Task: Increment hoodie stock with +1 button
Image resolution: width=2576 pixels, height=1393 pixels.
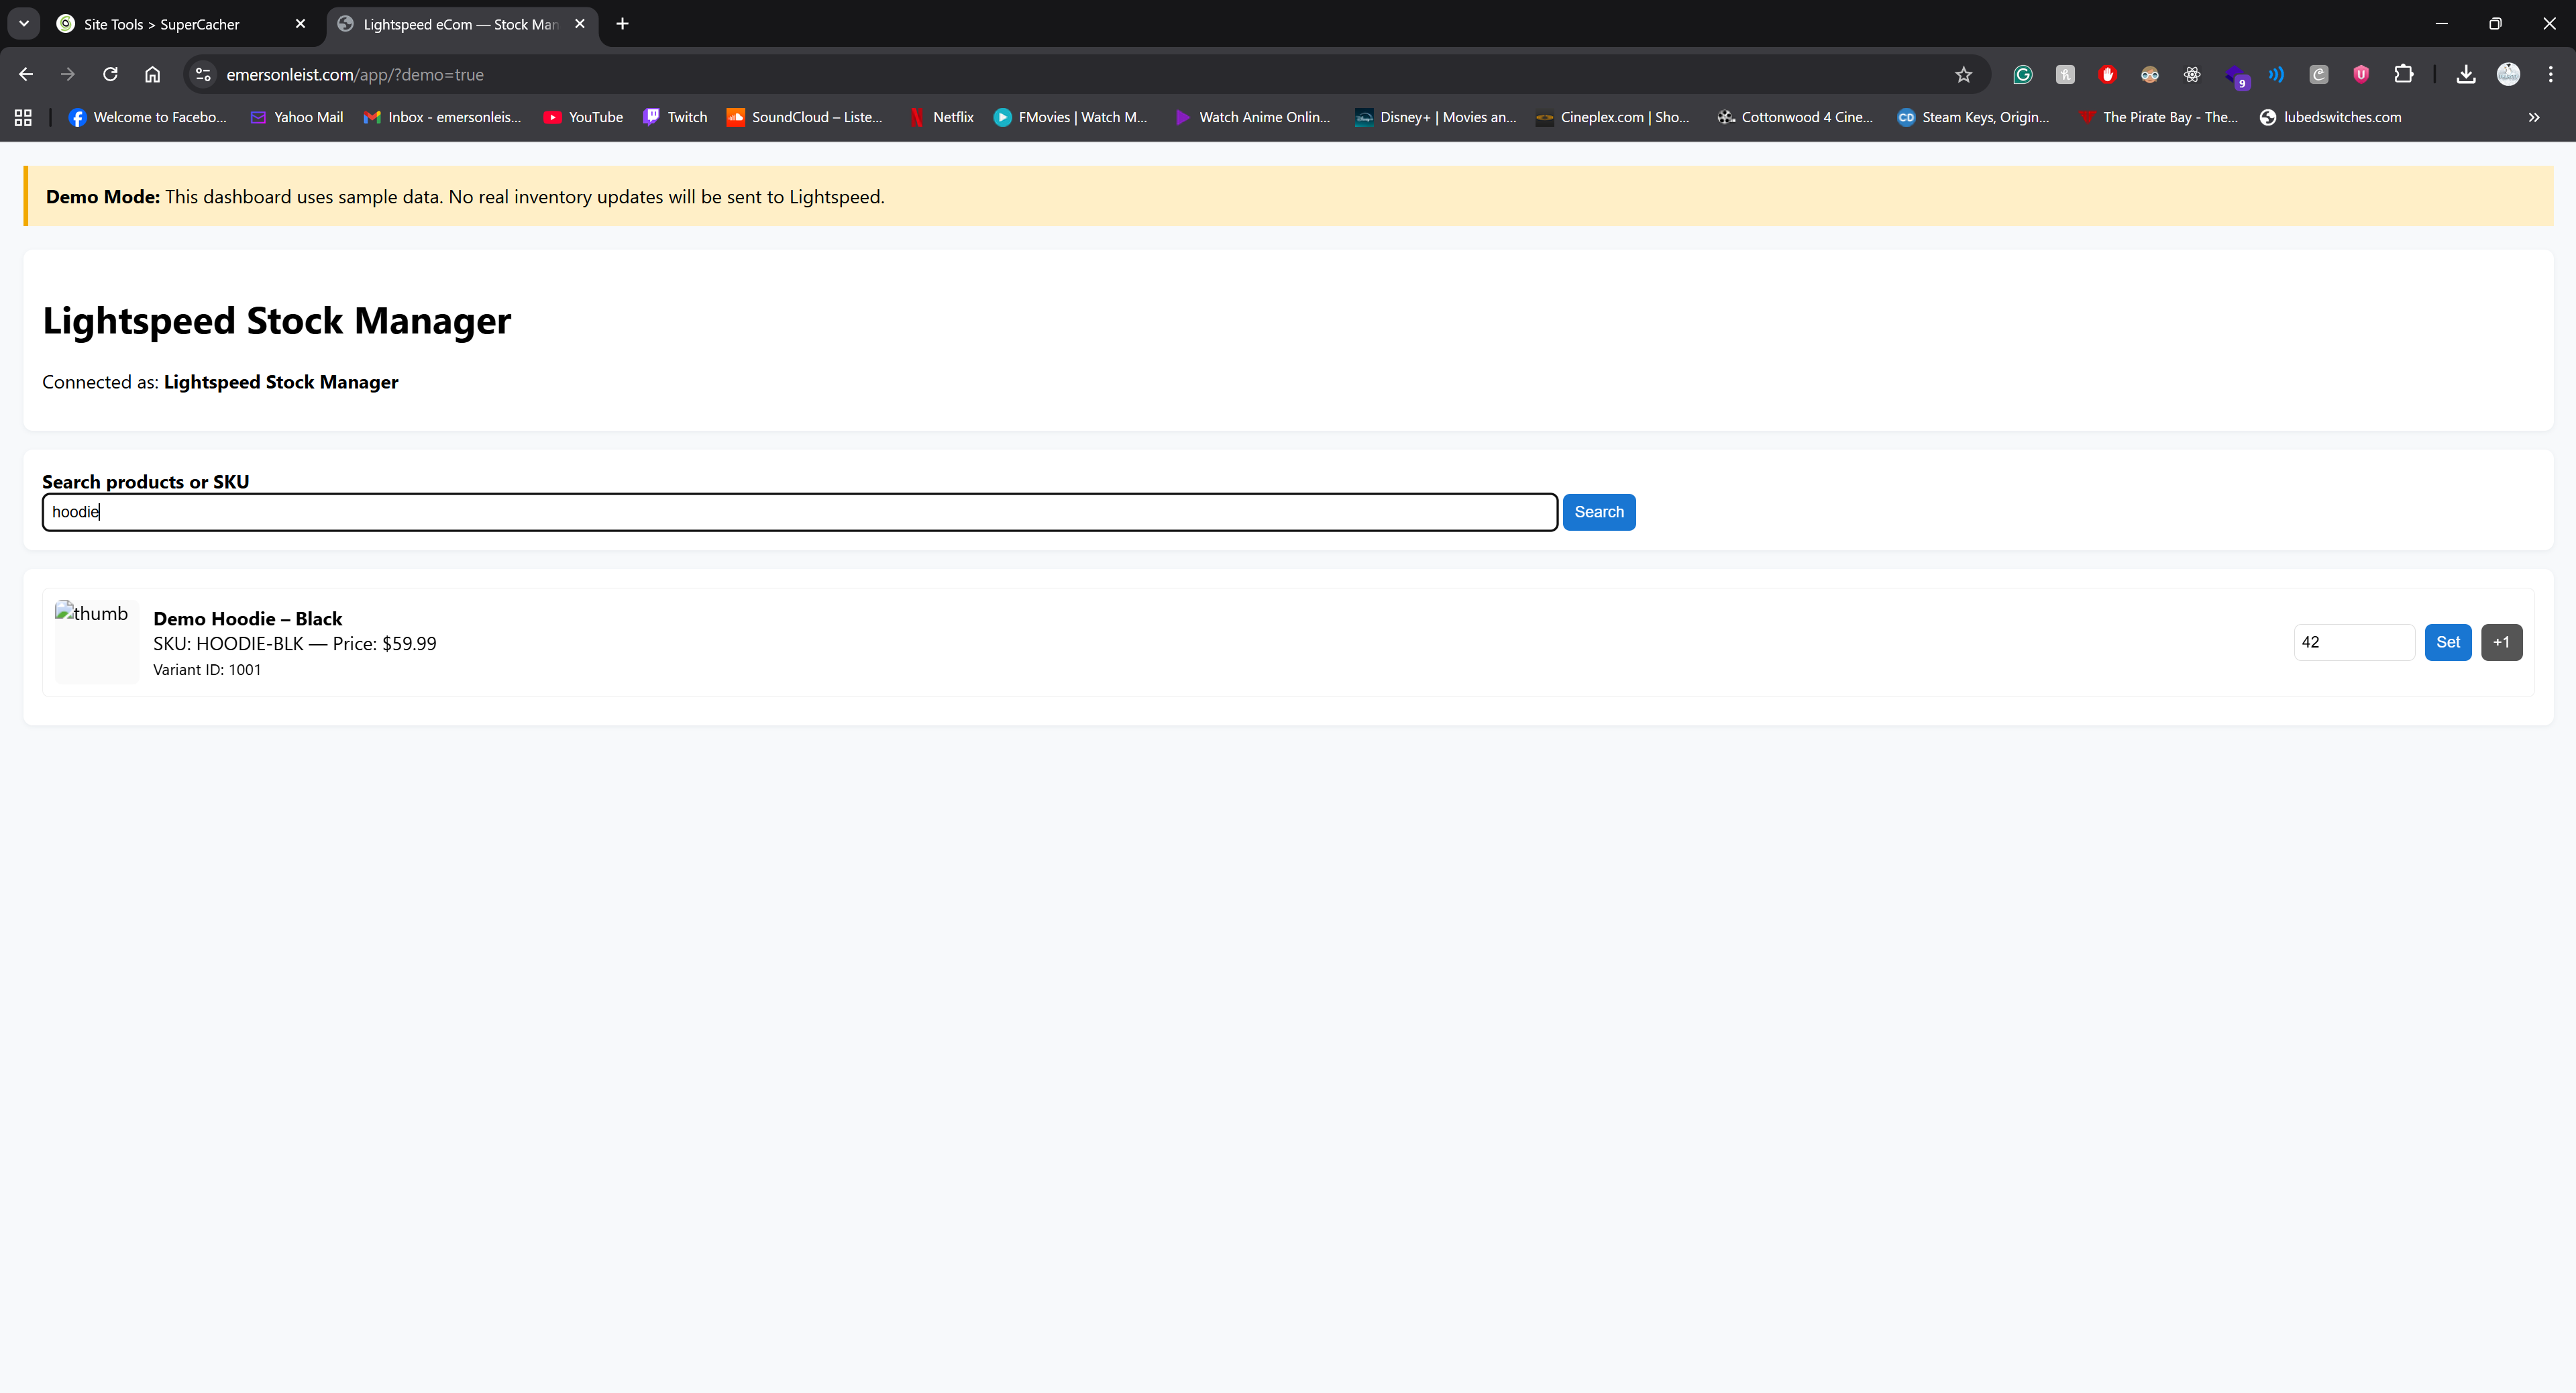Action: click(2501, 642)
